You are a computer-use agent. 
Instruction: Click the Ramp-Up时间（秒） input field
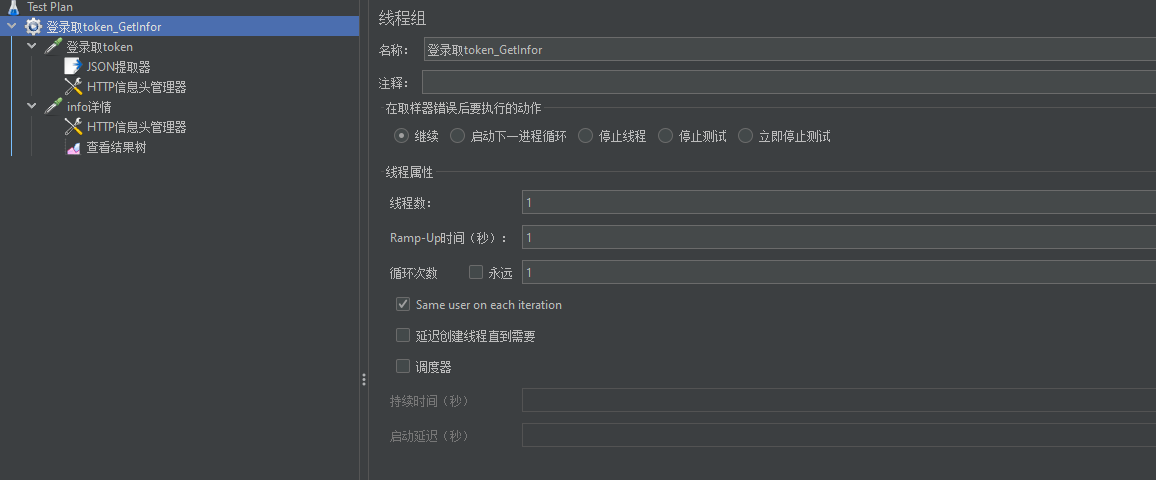(x=839, y=237)
